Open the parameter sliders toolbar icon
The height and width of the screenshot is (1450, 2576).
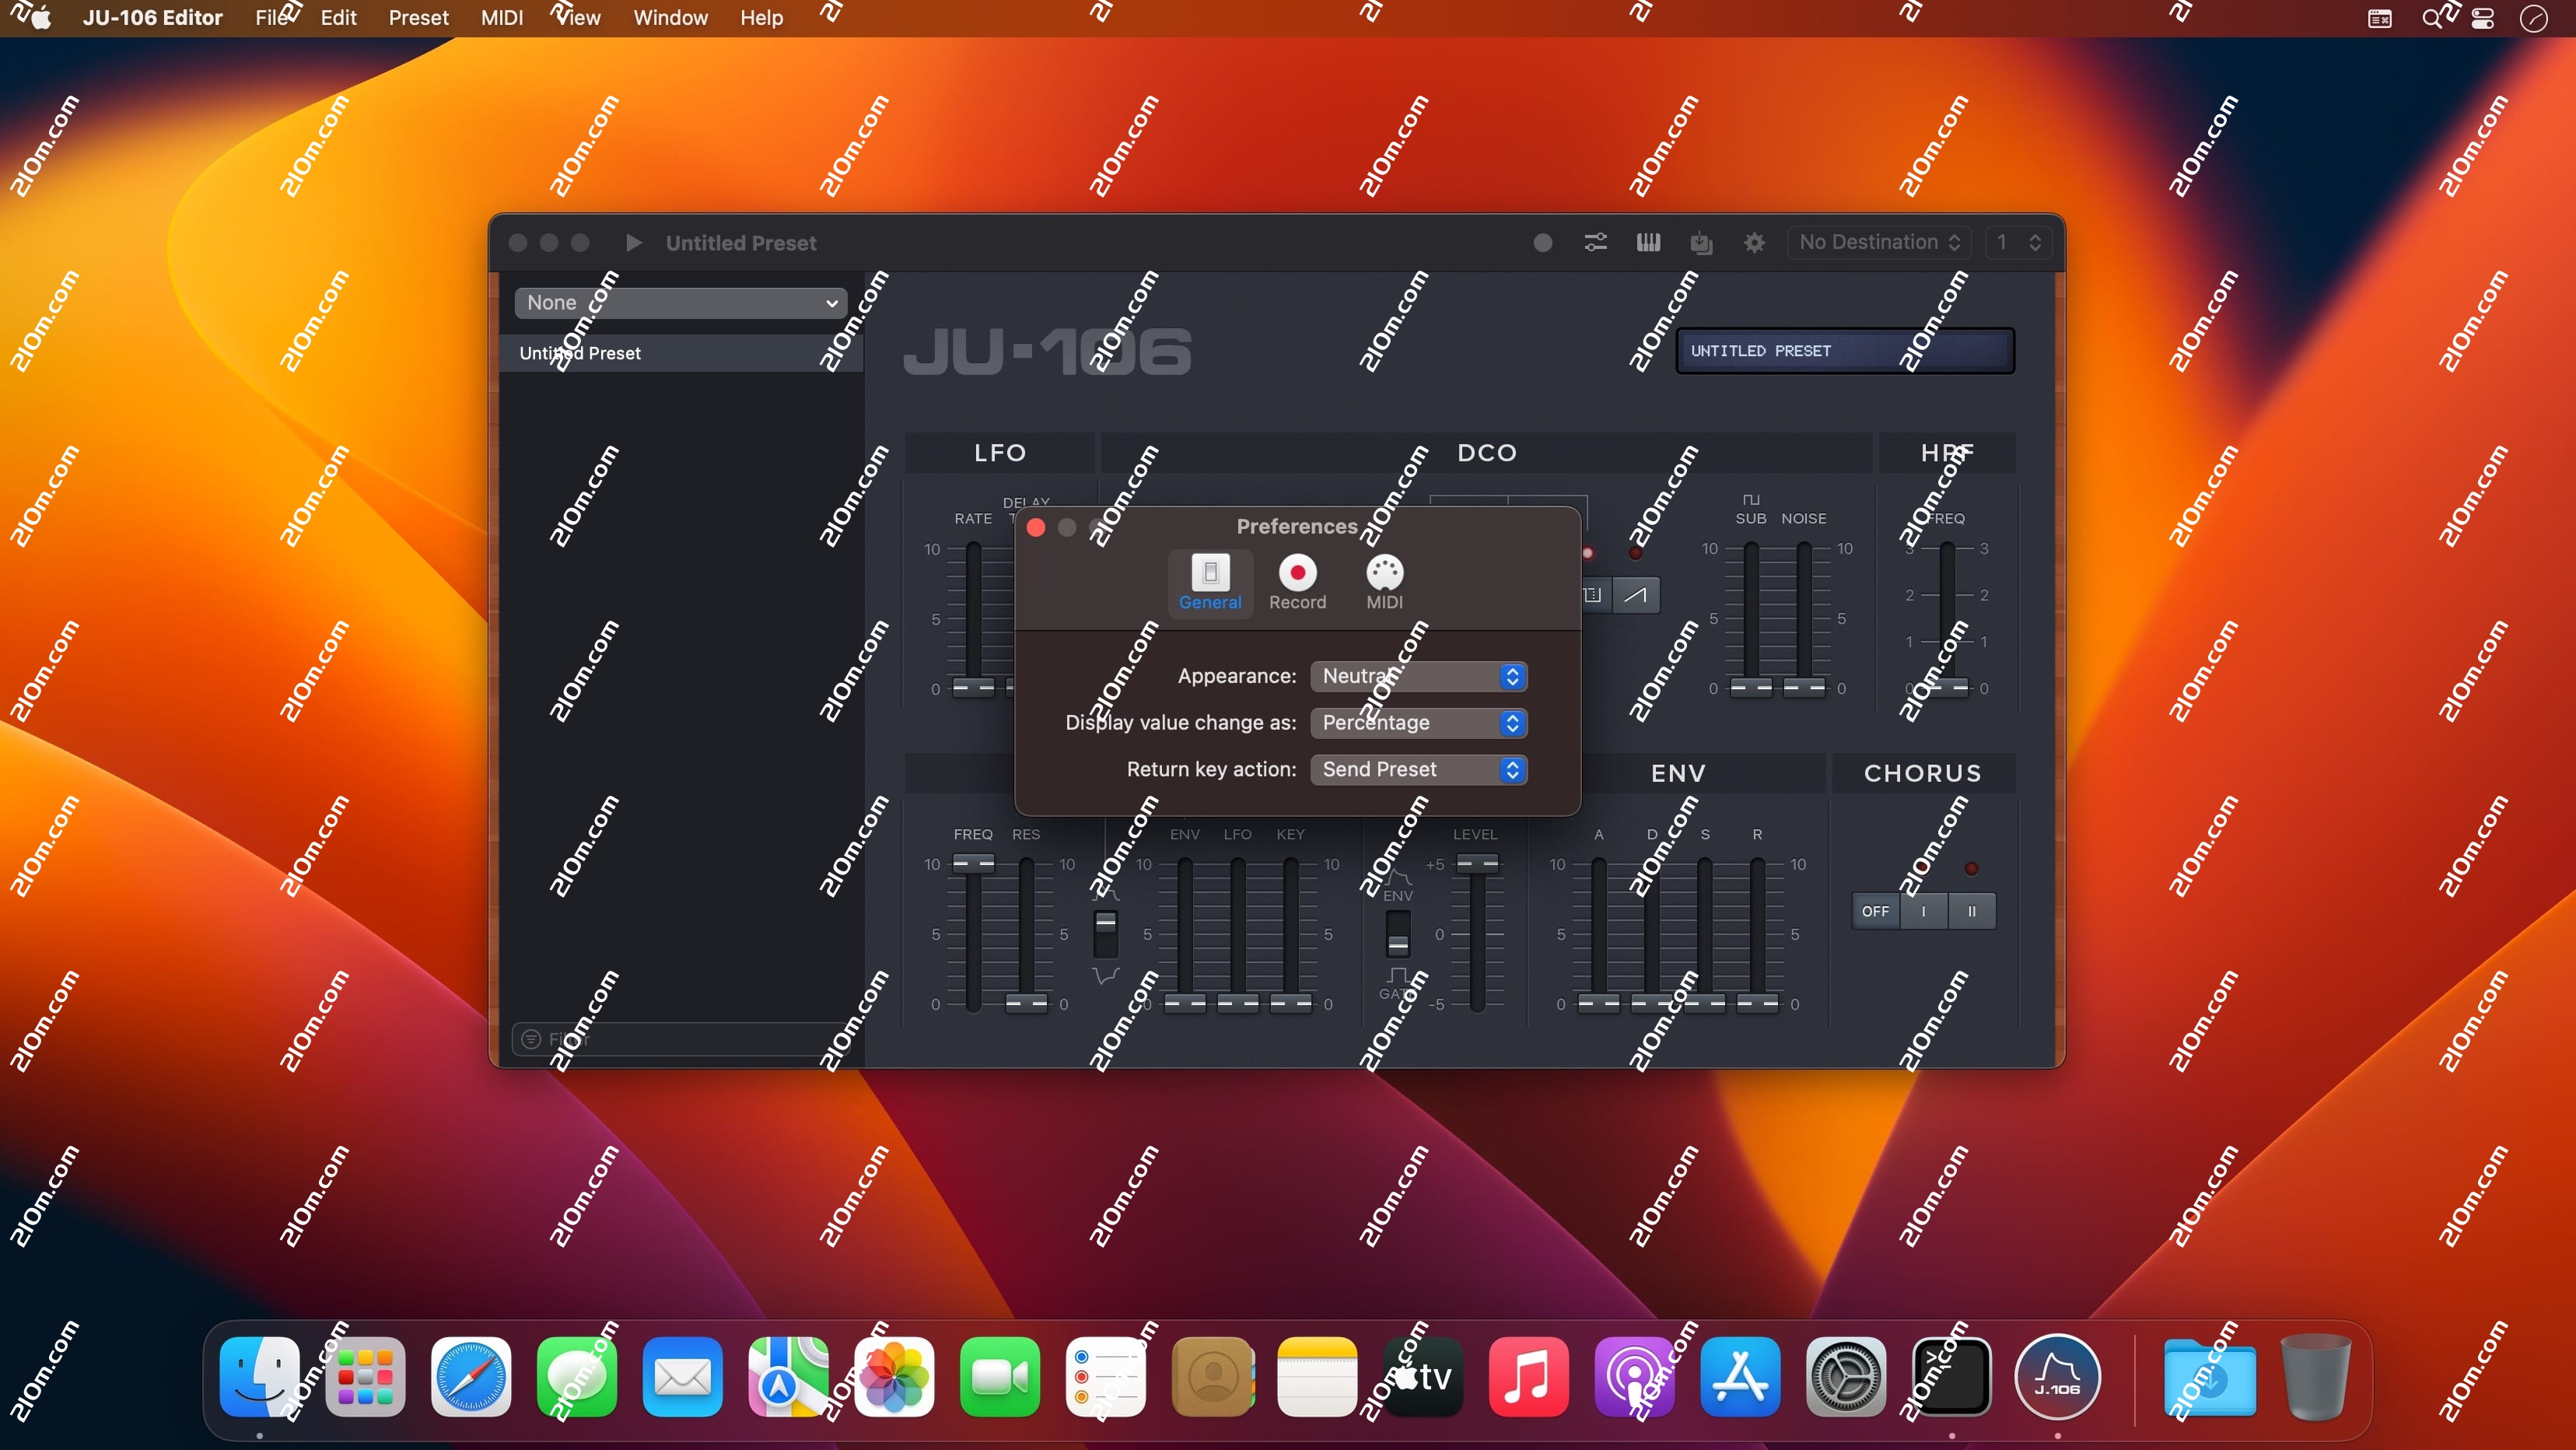click(1595, 242)
